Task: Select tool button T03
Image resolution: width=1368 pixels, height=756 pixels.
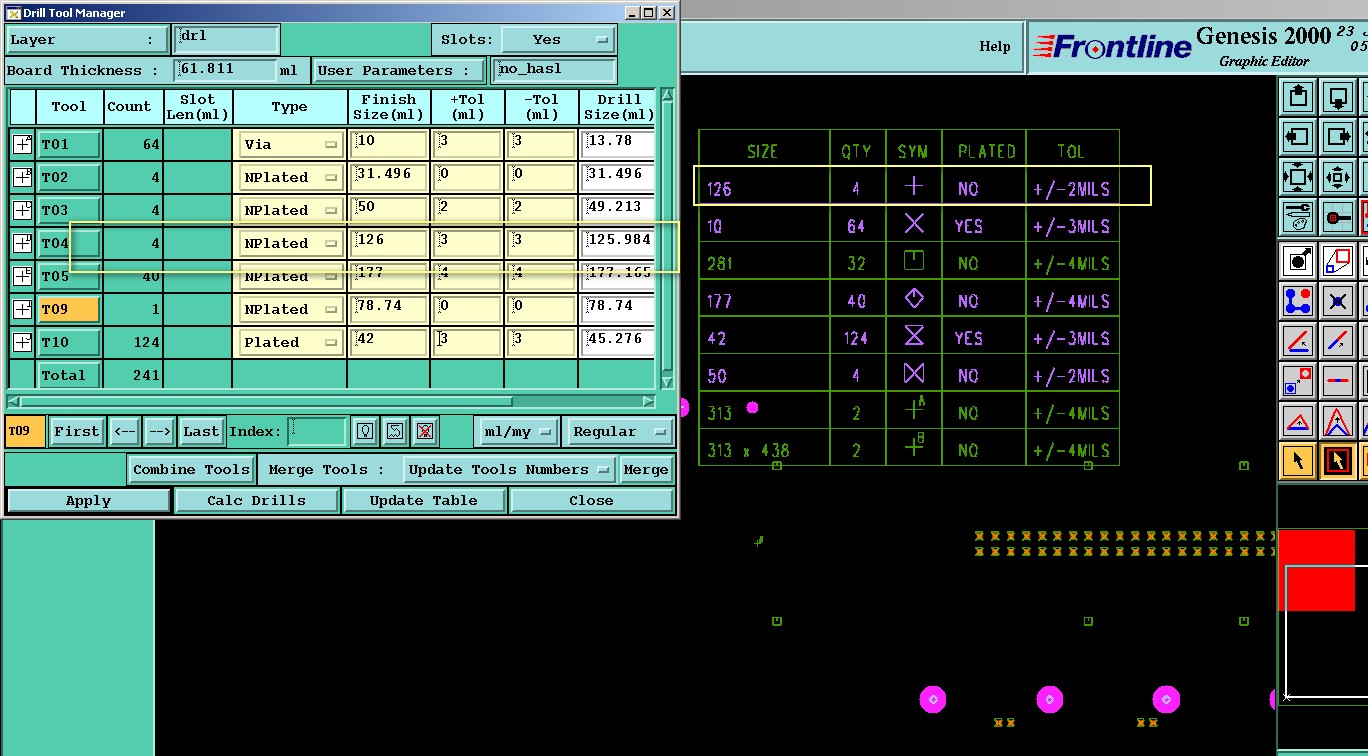Action: tap(69, 210)
